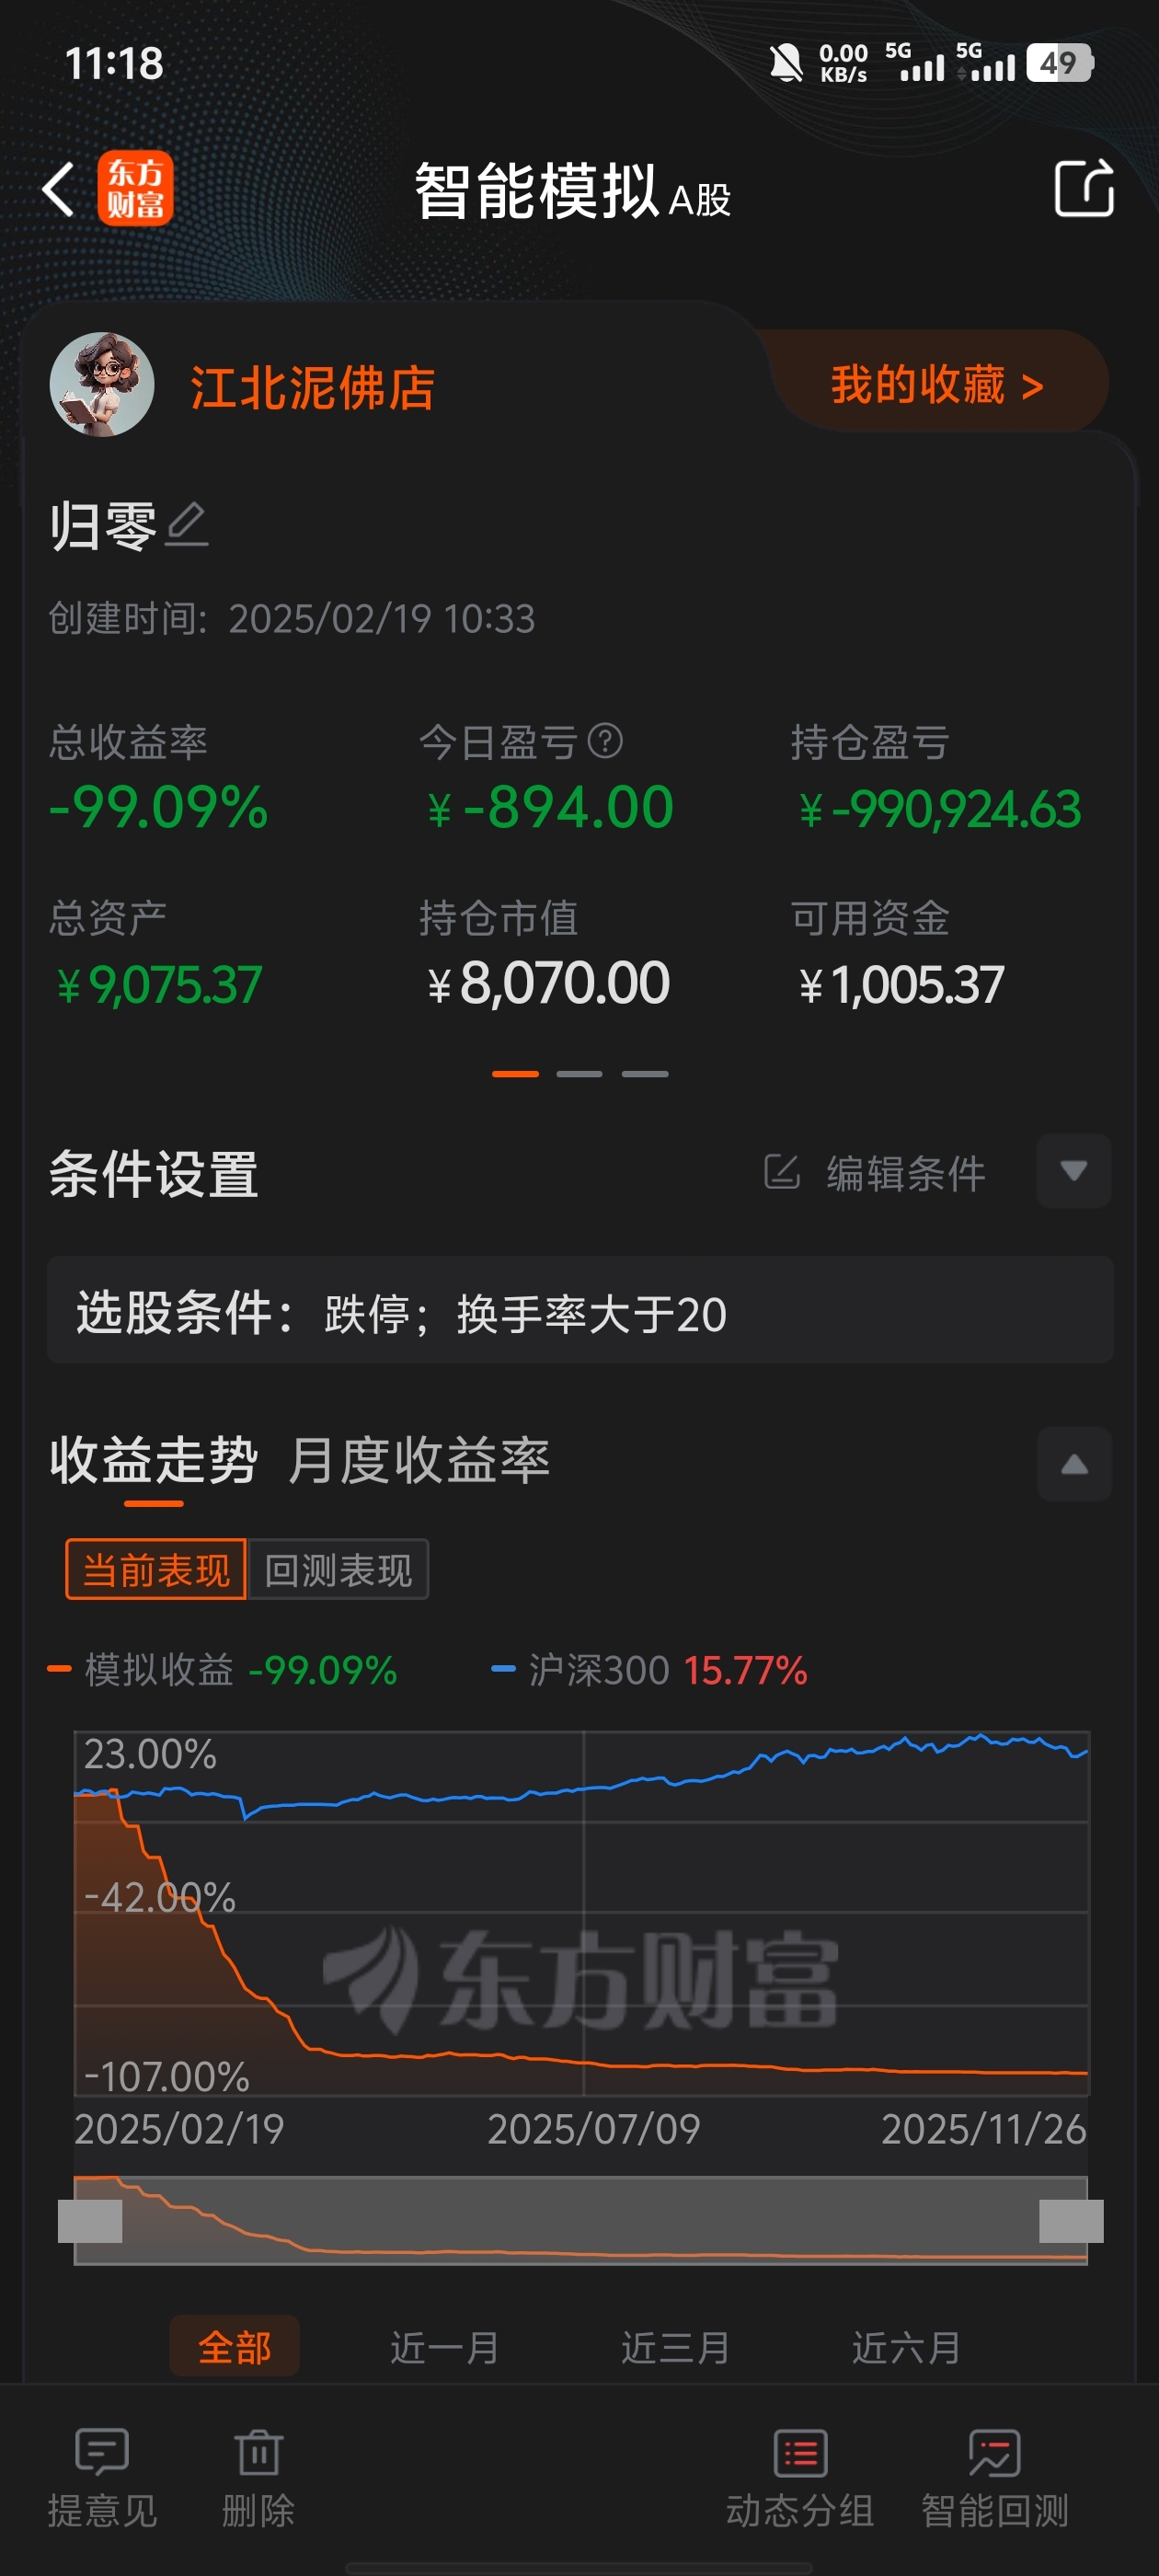Image resolution: width=1159 pixels, height=2576 pixels.
Task: Click the 创建时间 2025/02/19 10:33 text
Action: tap(292, 618)
